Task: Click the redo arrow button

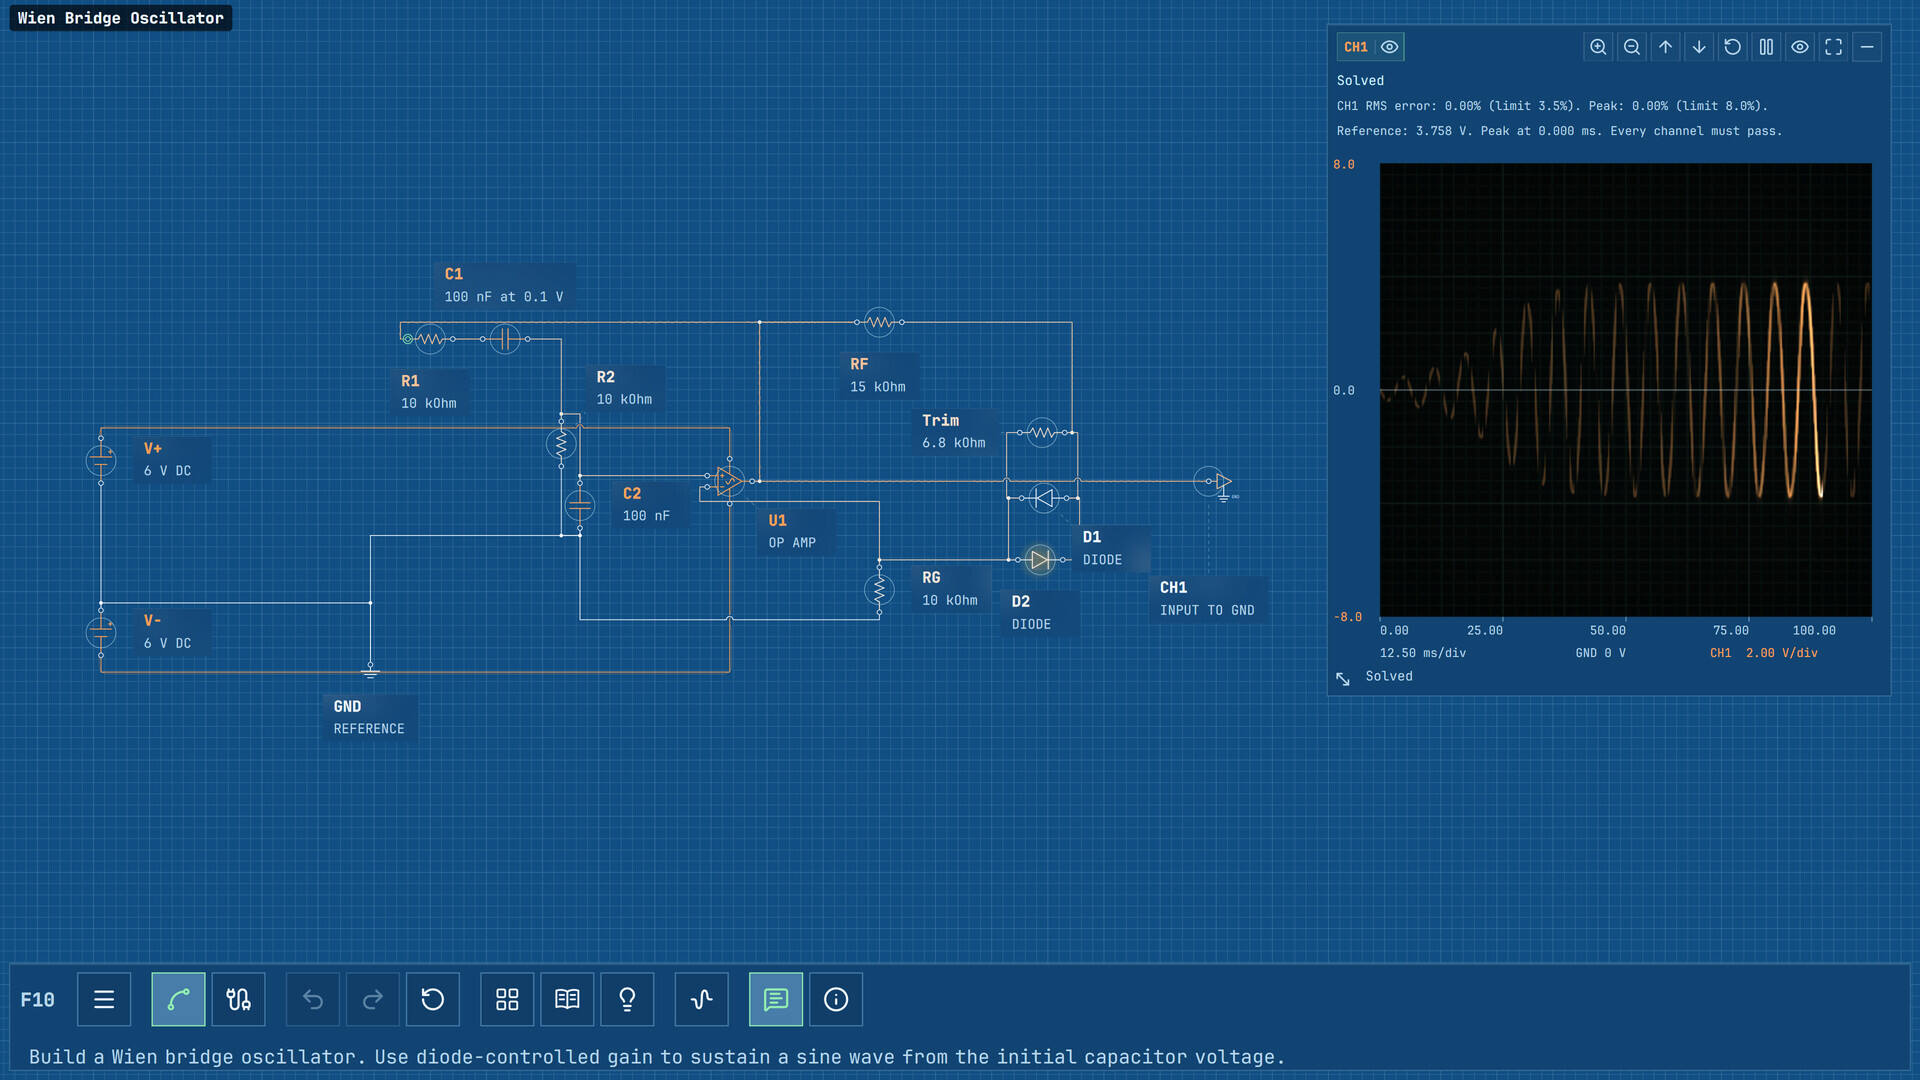Action: pyautogui.click(x=373, y=999)
